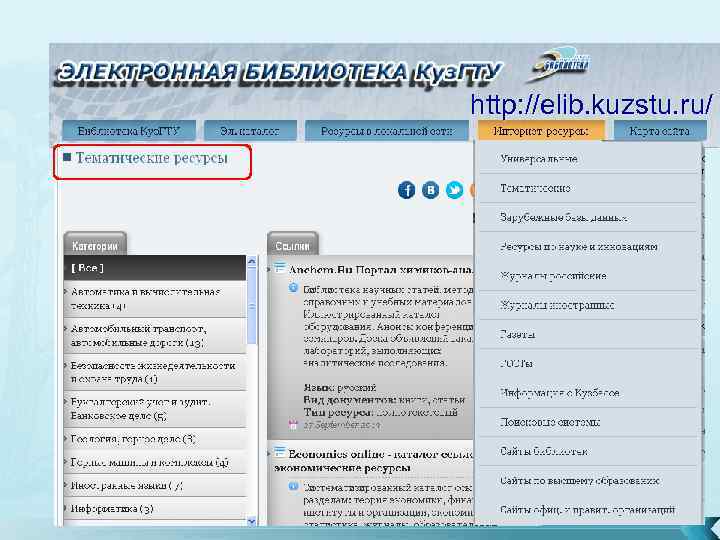The image size is (720, 540).
Task: Select the Ссылки tab
Action: point(292,244)
